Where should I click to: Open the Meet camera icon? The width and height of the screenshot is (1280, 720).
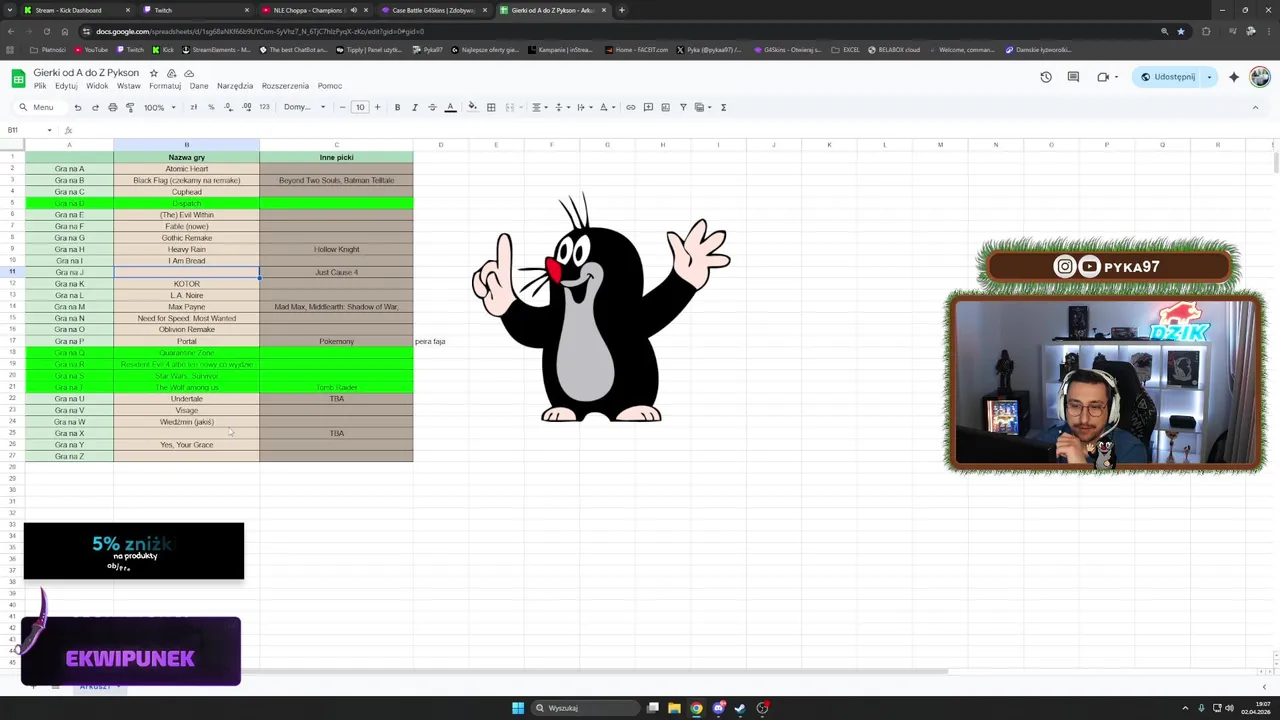1103,77
